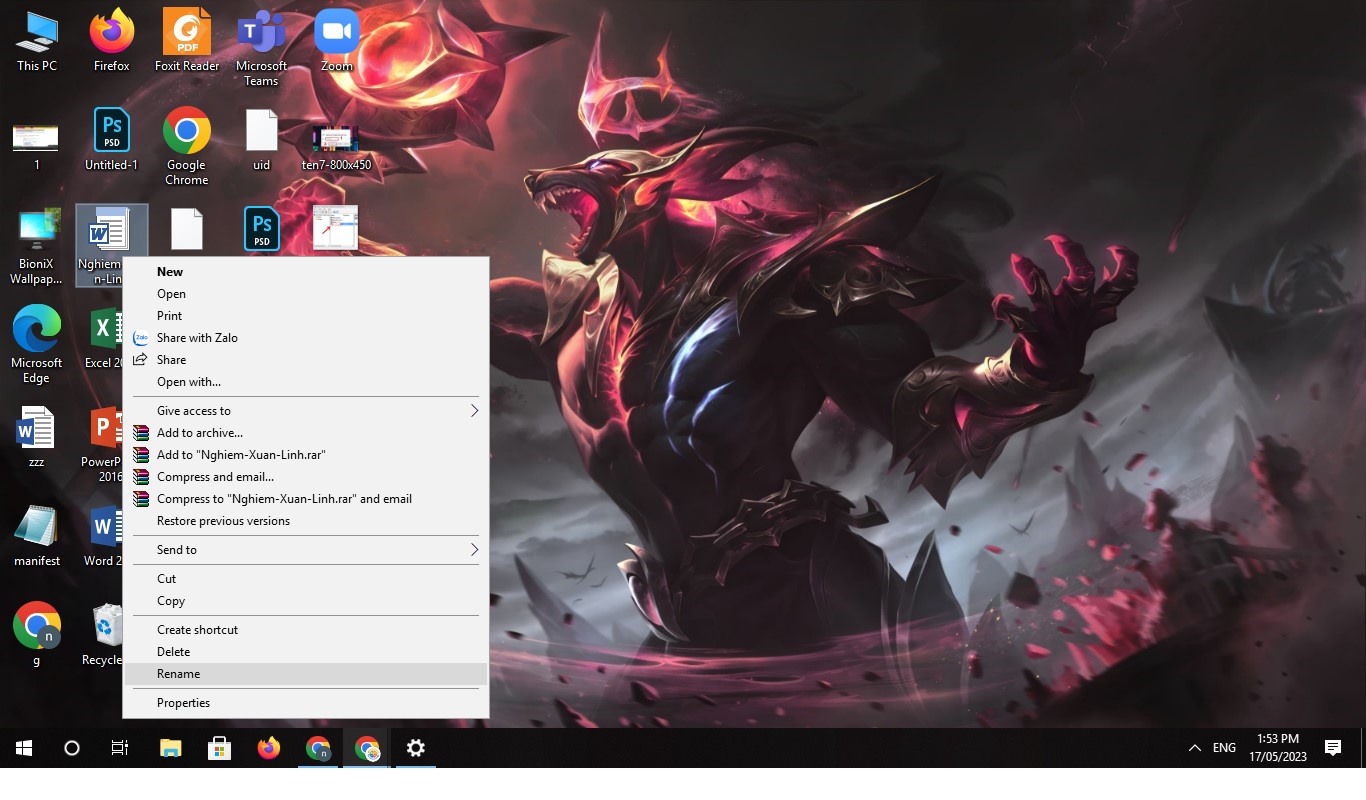Open Cortana search circle on taskbar

click(x=72, y=748)
